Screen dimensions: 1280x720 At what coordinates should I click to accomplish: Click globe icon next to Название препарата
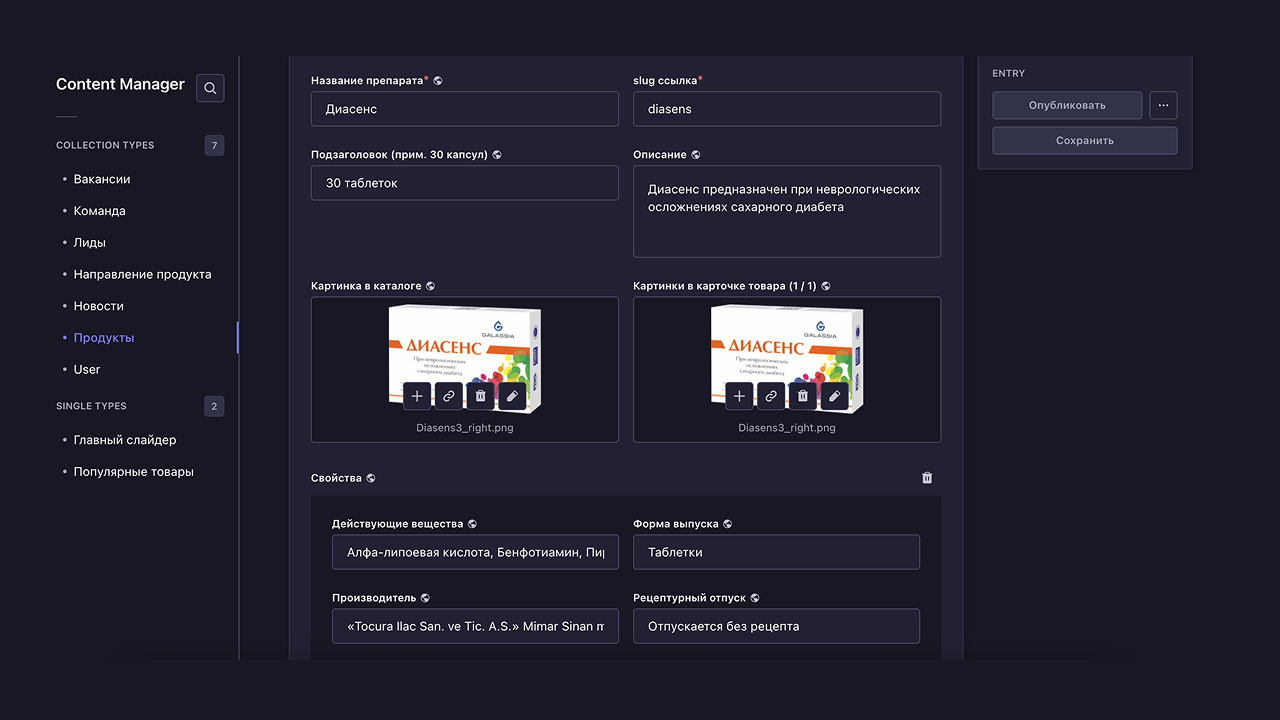438,80
